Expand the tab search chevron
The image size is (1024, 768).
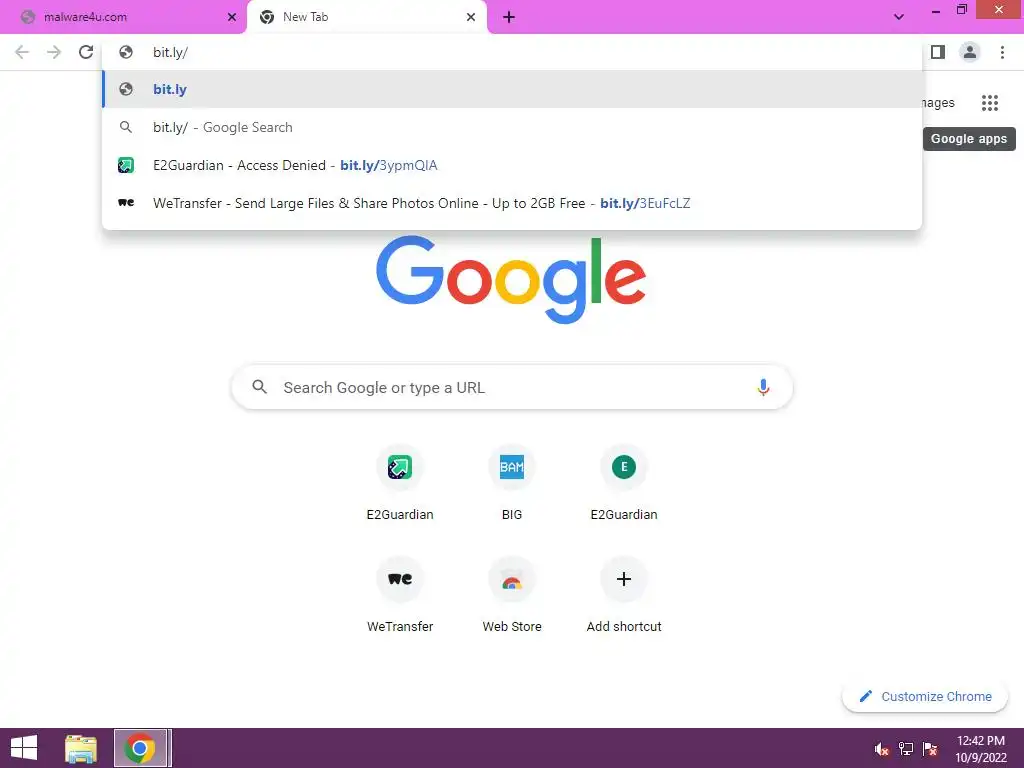click(899, 17)
